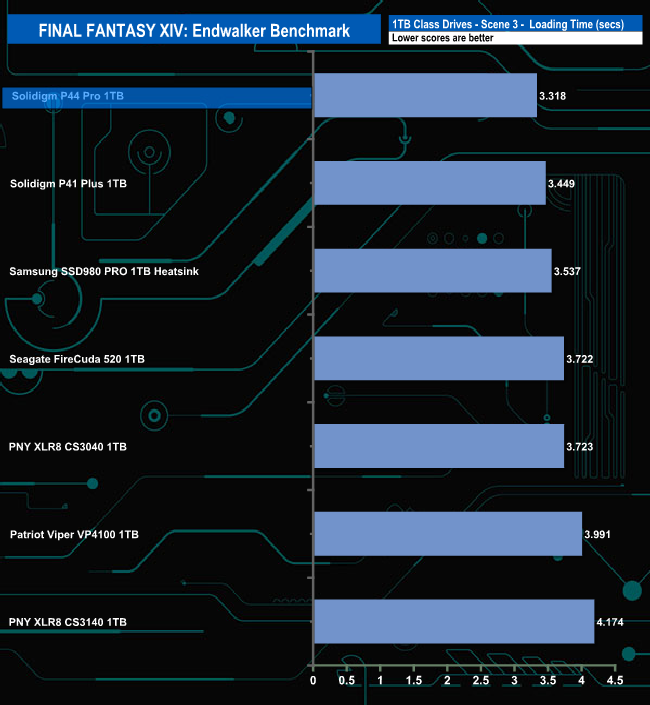Click the PNY XLR8 CS3140 bar
Image resolution: width=650 pixels, height=705 pixels.
454,621
